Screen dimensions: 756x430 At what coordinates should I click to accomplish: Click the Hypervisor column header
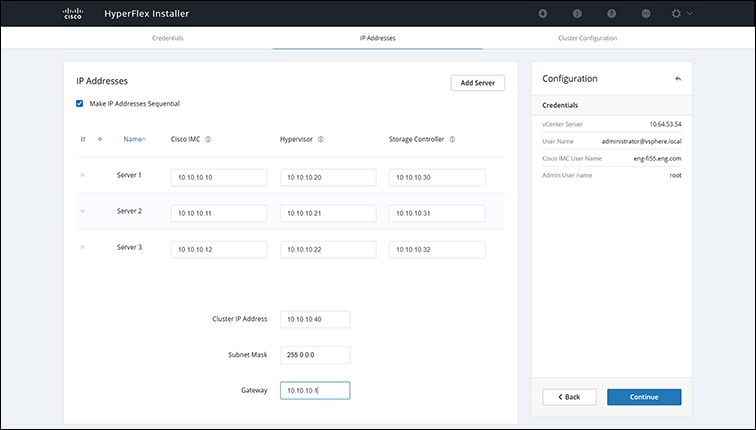tap(297, 139)
